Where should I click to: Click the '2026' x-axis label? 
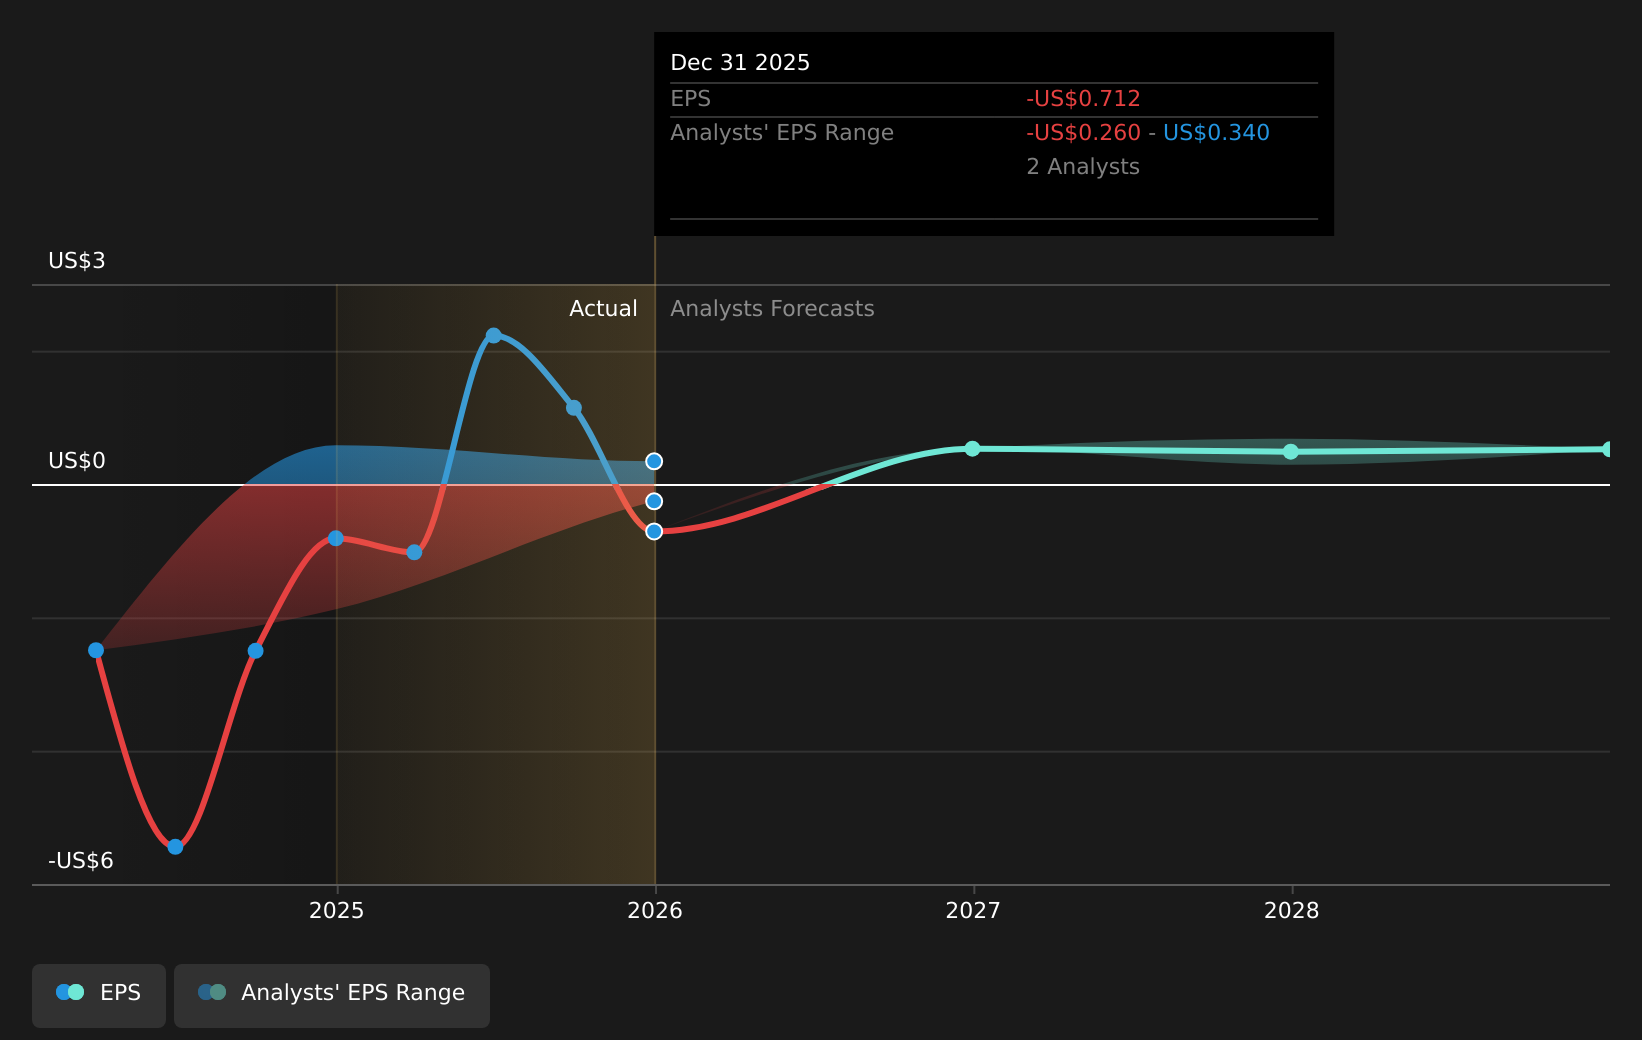click(655, 910)
